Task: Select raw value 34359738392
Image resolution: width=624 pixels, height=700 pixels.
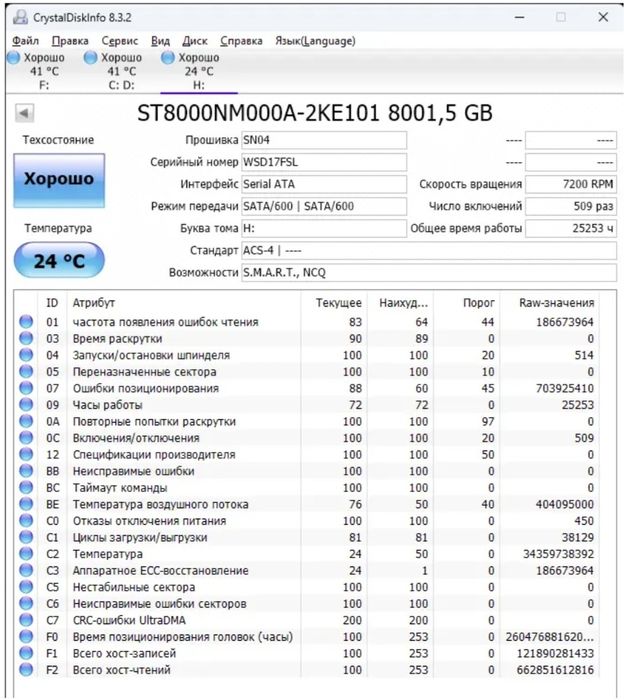Action: [x=558, y=554]
